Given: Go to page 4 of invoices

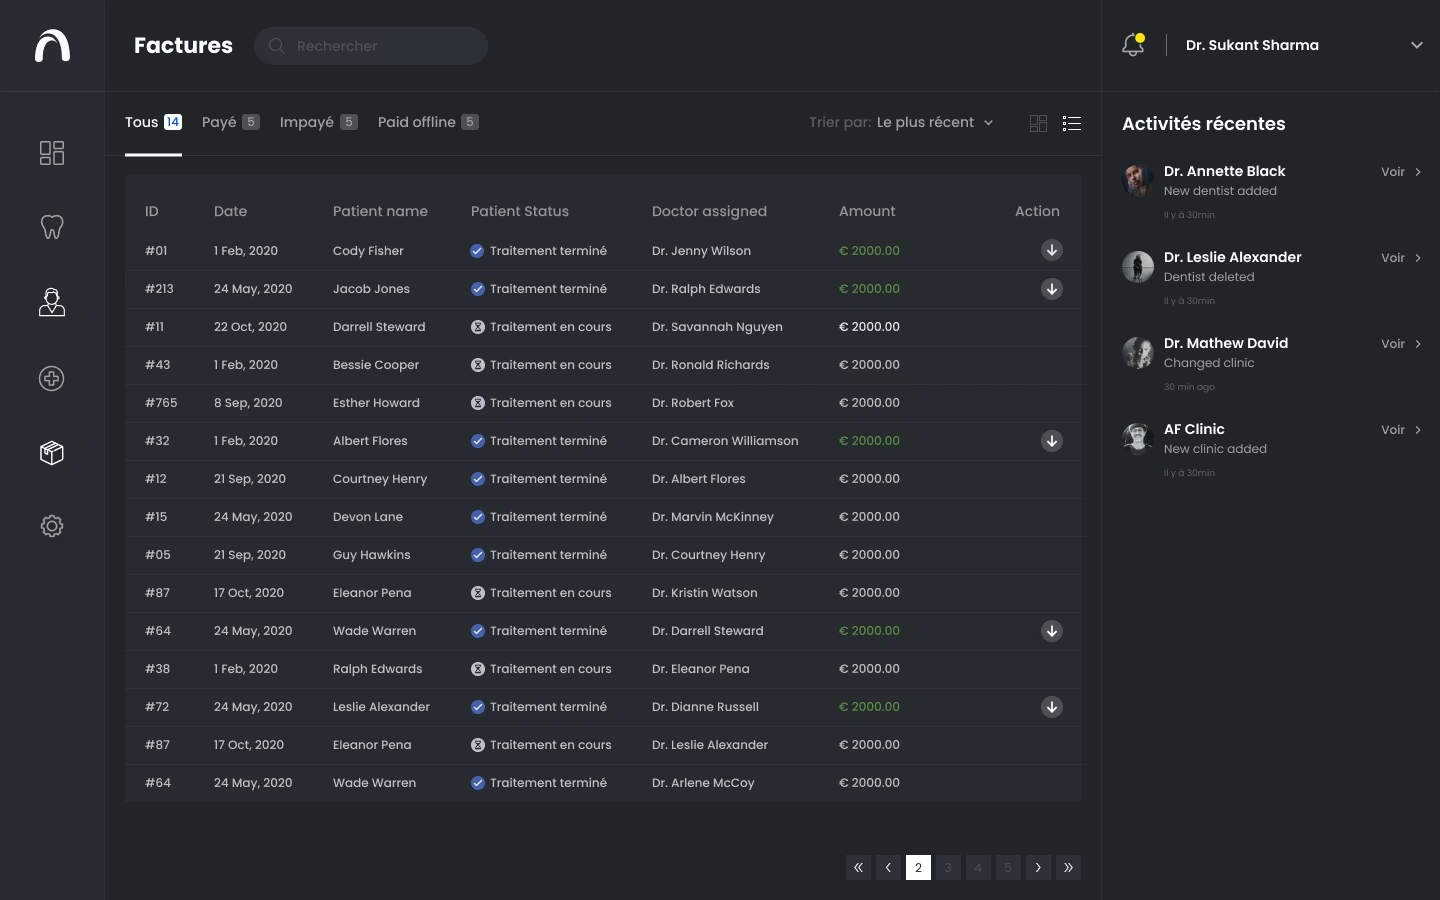Looking at the screenshot, I should tap(978, 868).
